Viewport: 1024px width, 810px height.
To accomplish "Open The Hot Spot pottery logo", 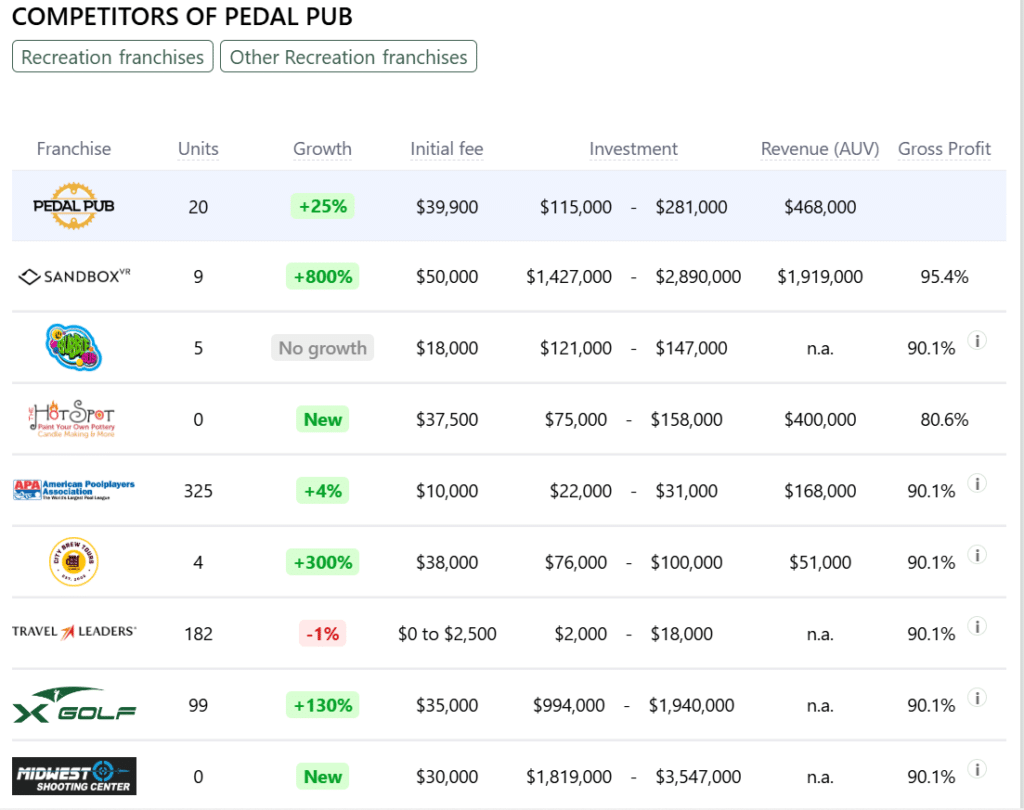I will click(x=74, y=419).
